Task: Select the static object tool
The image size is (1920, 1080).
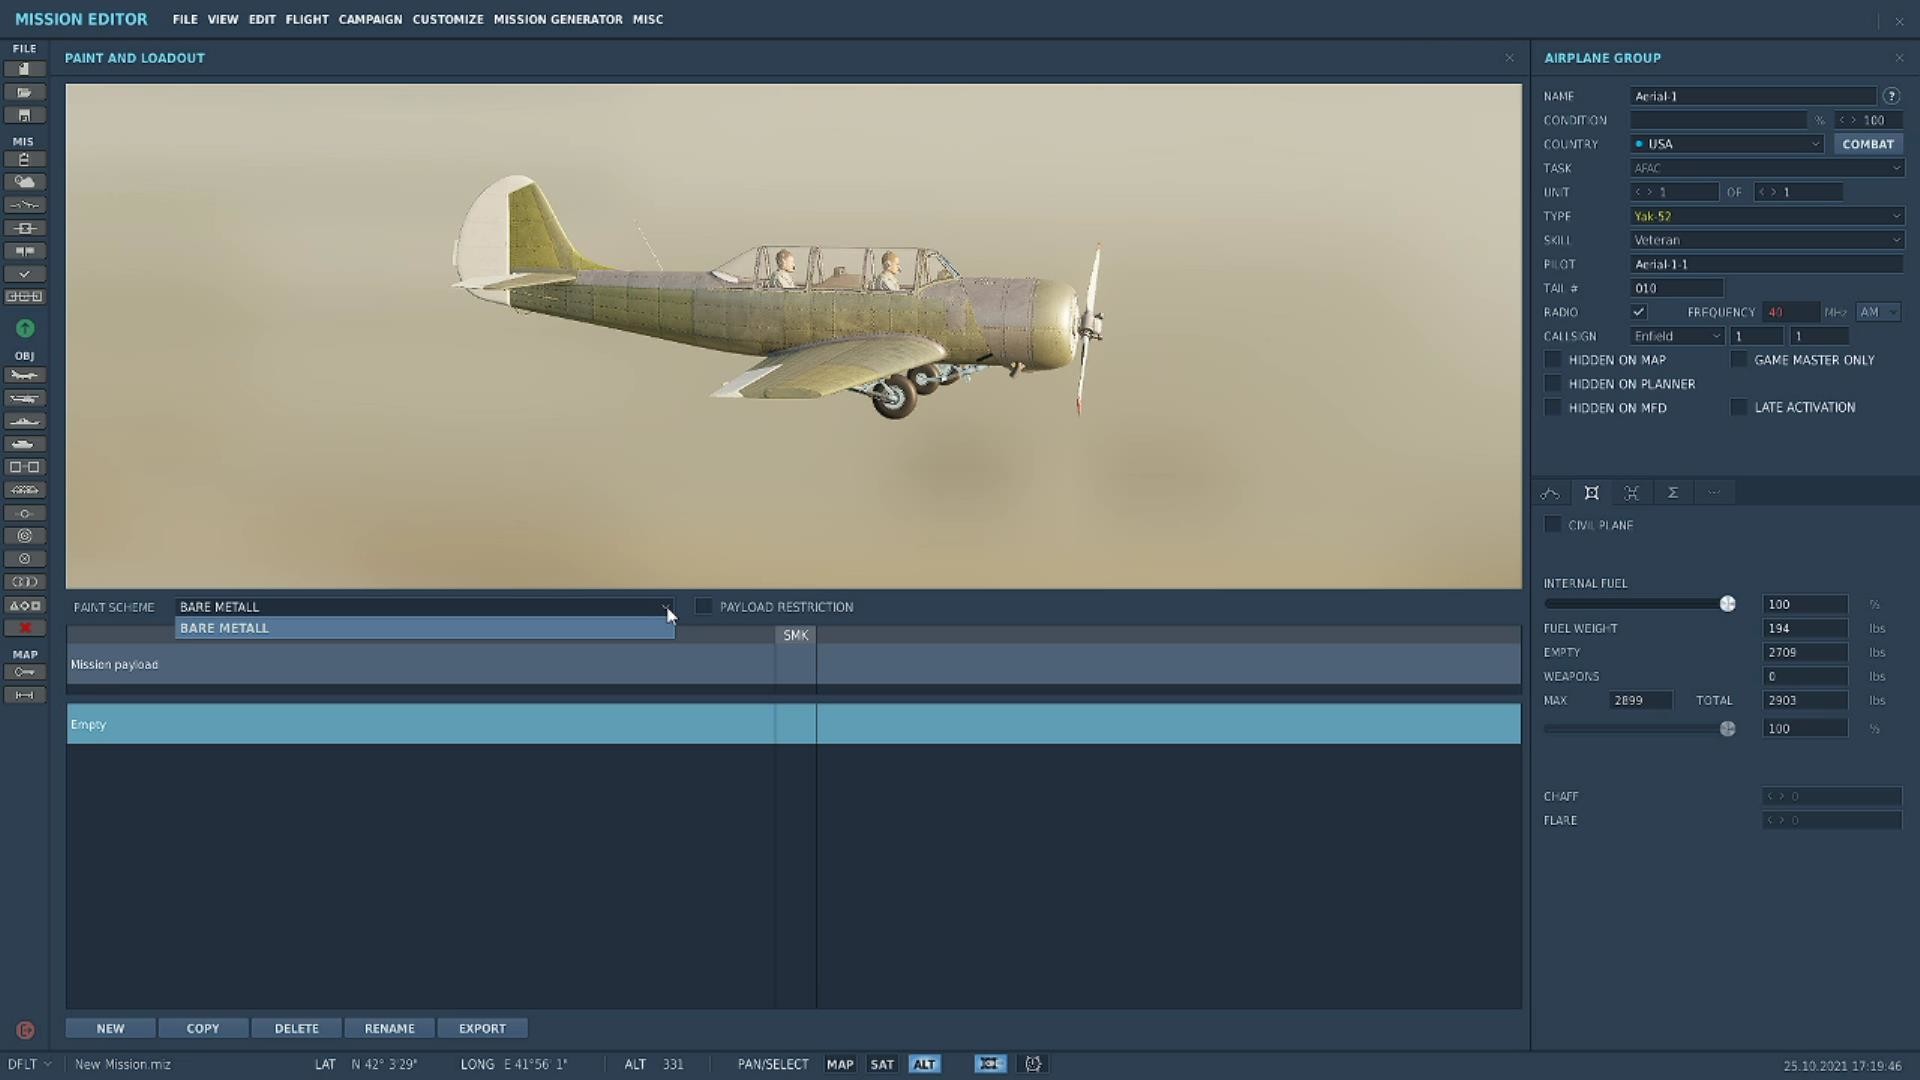Action: [x=25, y=467]
